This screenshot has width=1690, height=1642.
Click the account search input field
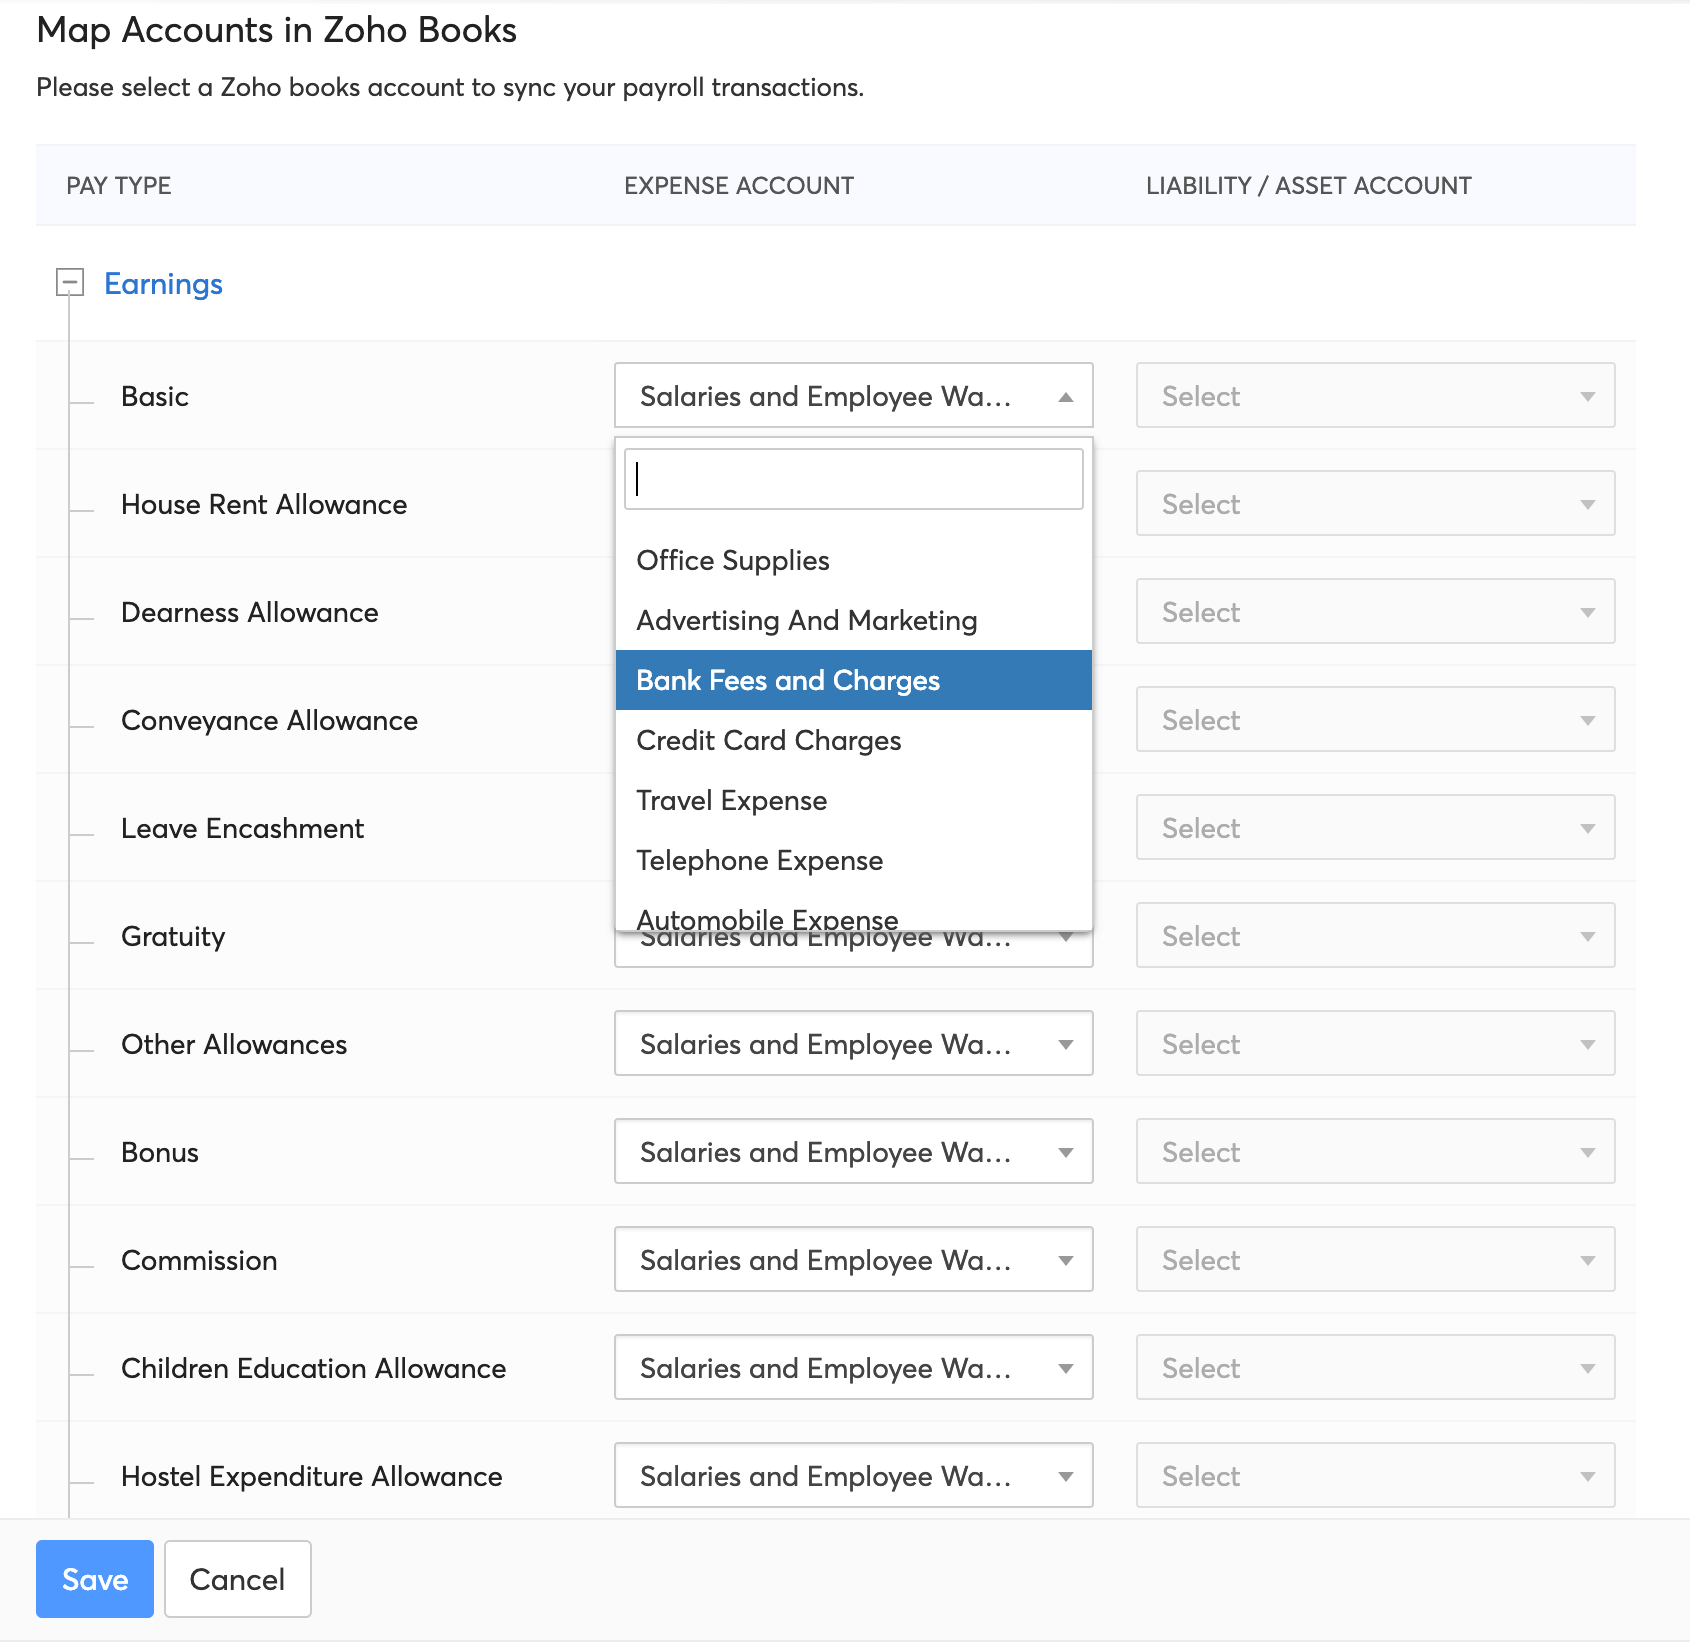coord(852,479)
